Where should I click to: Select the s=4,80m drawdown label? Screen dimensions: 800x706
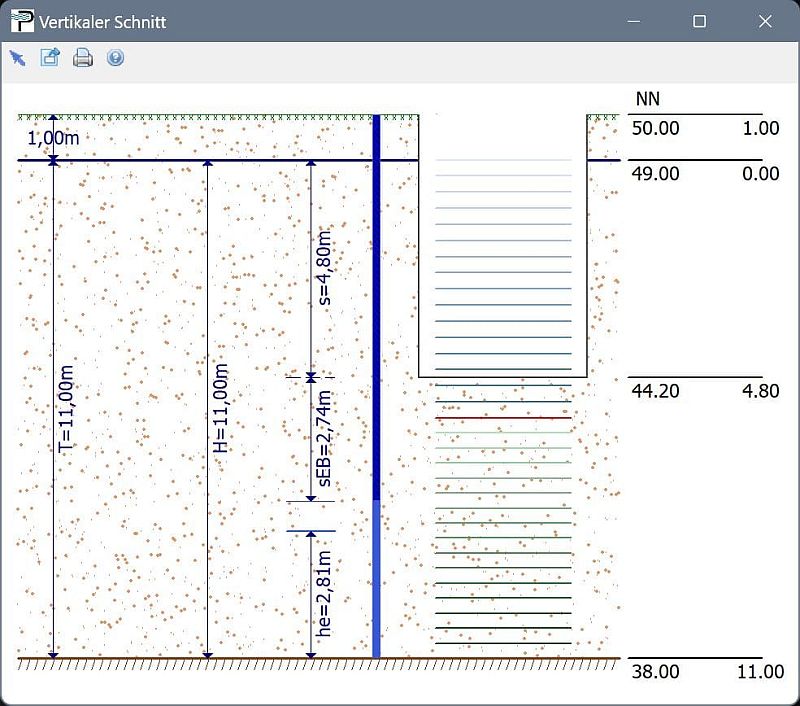click(x=324, y=266)
